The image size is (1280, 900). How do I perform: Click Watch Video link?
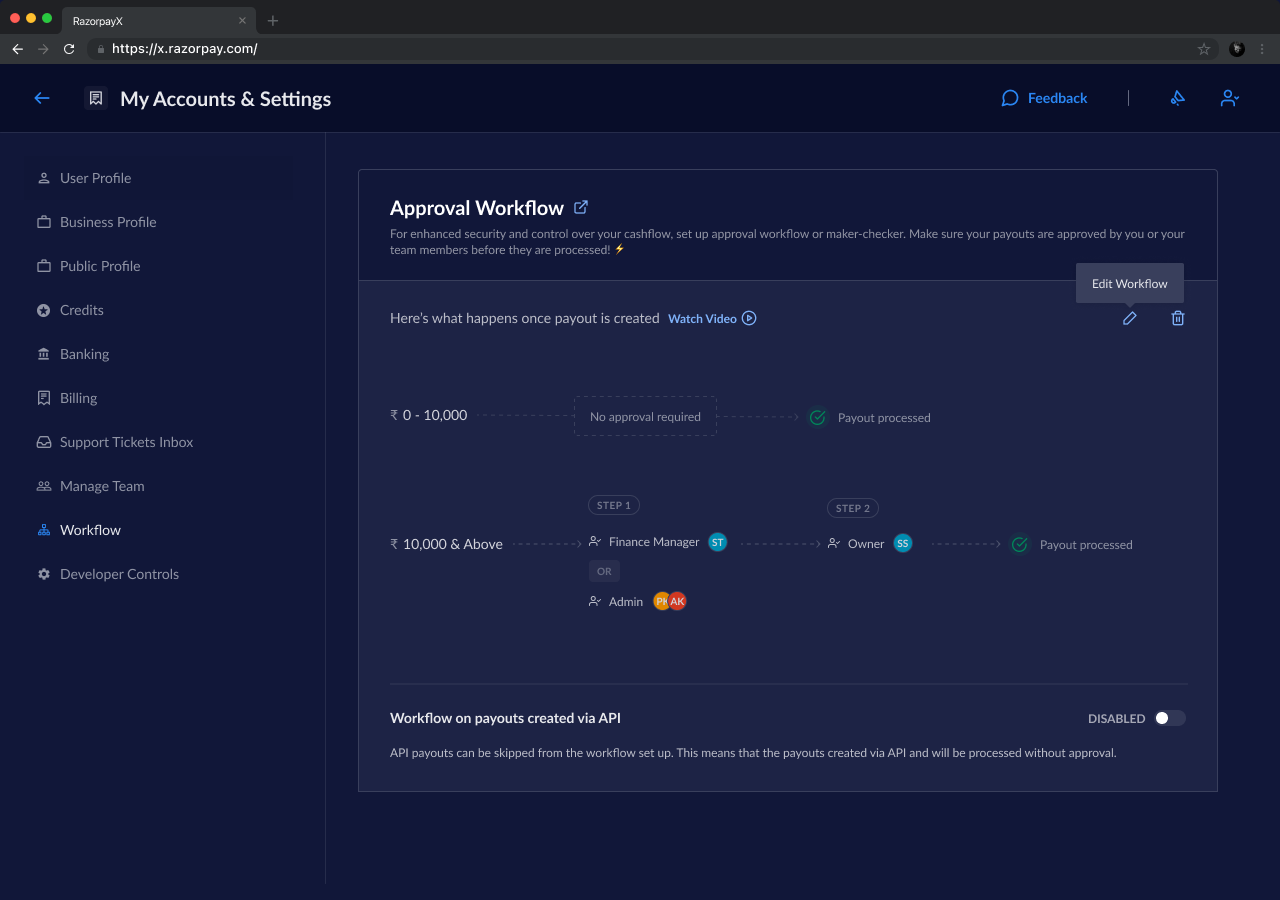(702, 318)
